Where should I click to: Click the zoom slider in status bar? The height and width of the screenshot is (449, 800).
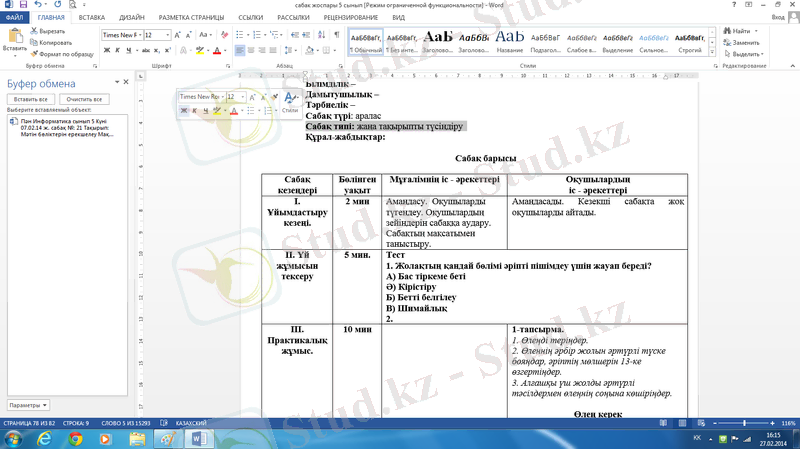point(744,424)
